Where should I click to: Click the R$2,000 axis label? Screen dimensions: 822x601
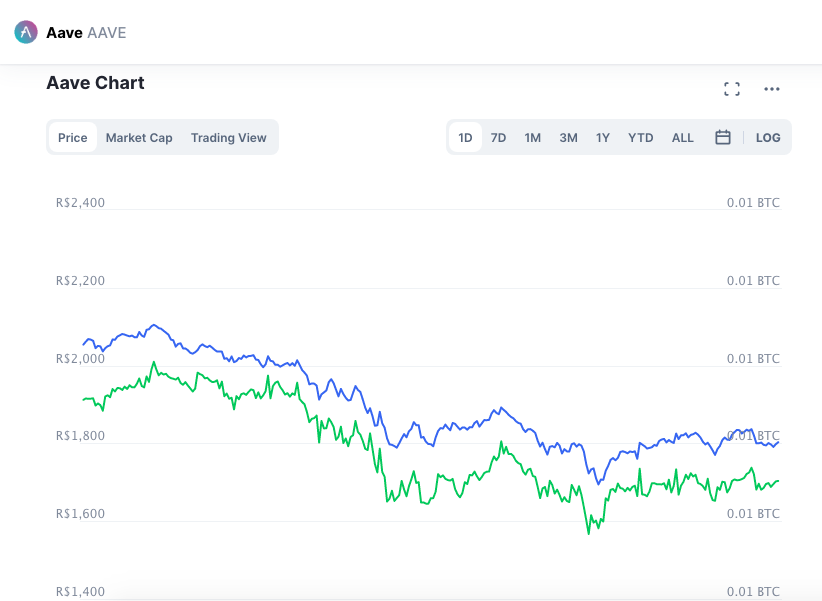click(x=80, y=359)
